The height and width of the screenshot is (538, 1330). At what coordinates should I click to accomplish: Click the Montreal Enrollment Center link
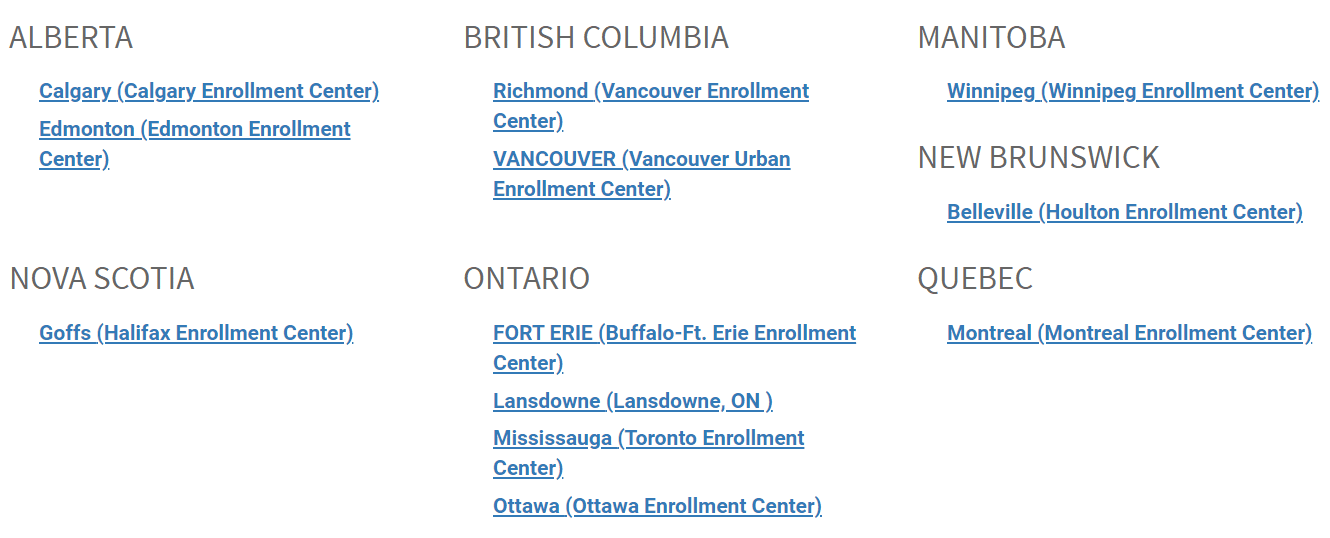[1129, 333]
